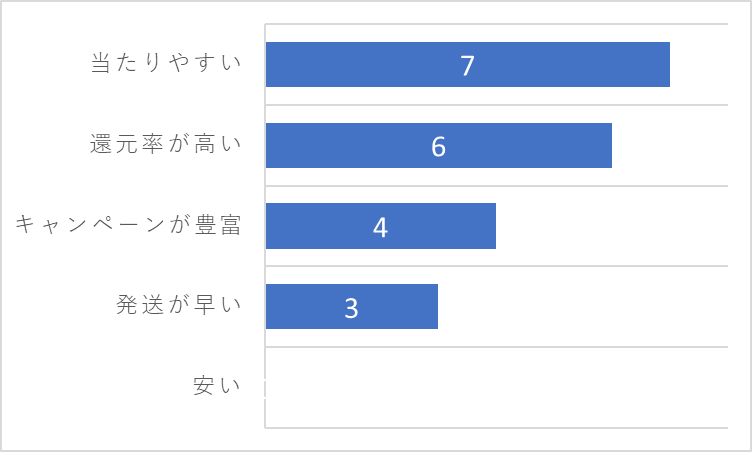Select gridline between 還元率が高い and キャンペーン bars

point(496,186)
